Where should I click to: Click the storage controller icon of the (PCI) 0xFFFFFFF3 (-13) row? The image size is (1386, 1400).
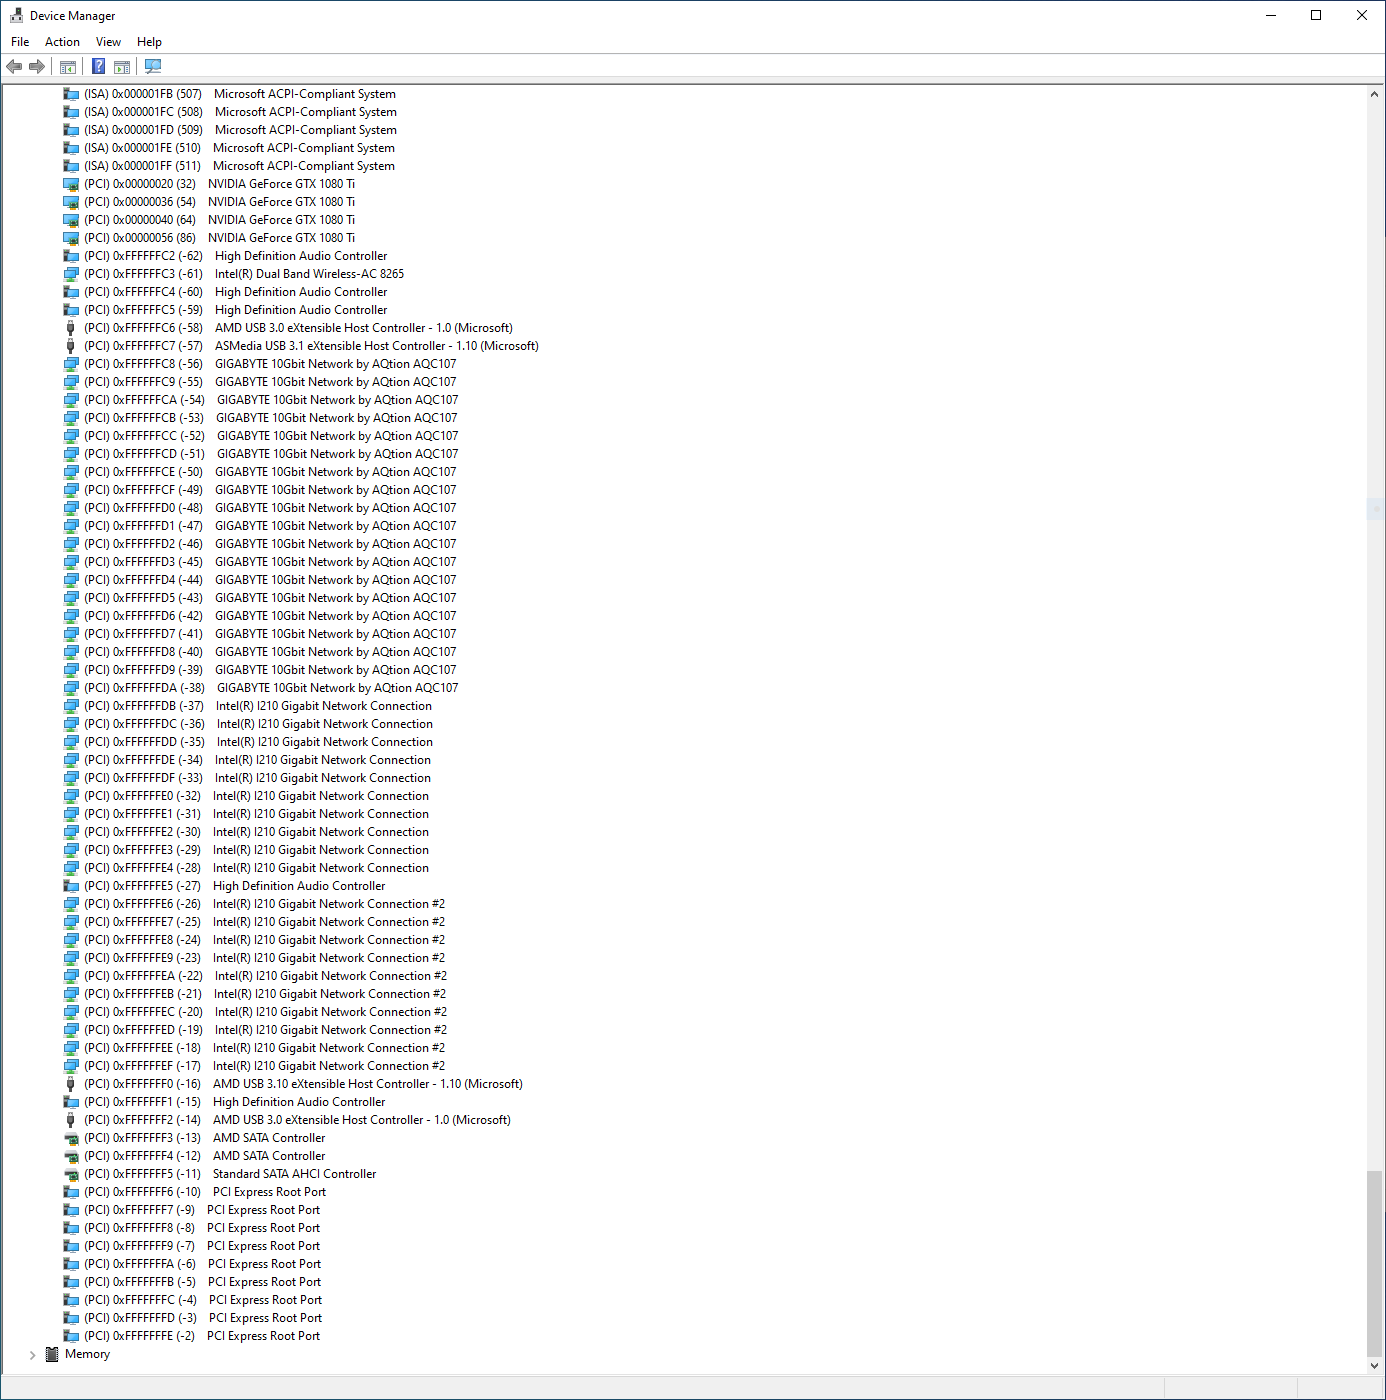click(x=71, y=1138)
